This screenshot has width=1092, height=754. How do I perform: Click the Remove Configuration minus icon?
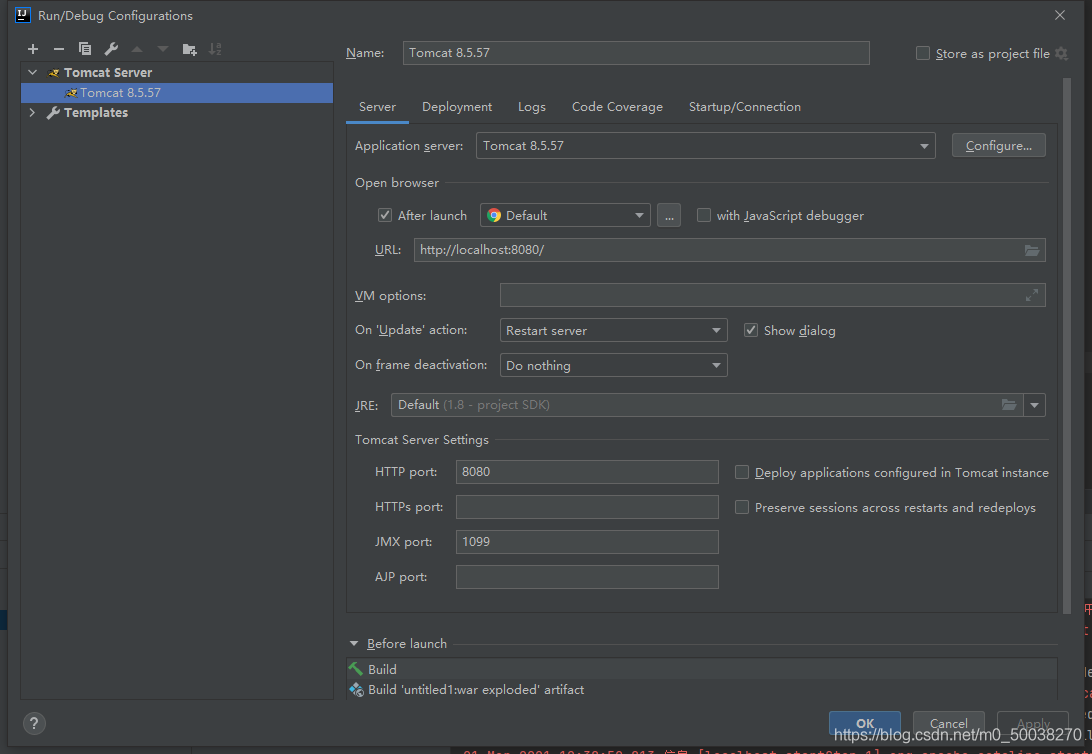[59, 49]
